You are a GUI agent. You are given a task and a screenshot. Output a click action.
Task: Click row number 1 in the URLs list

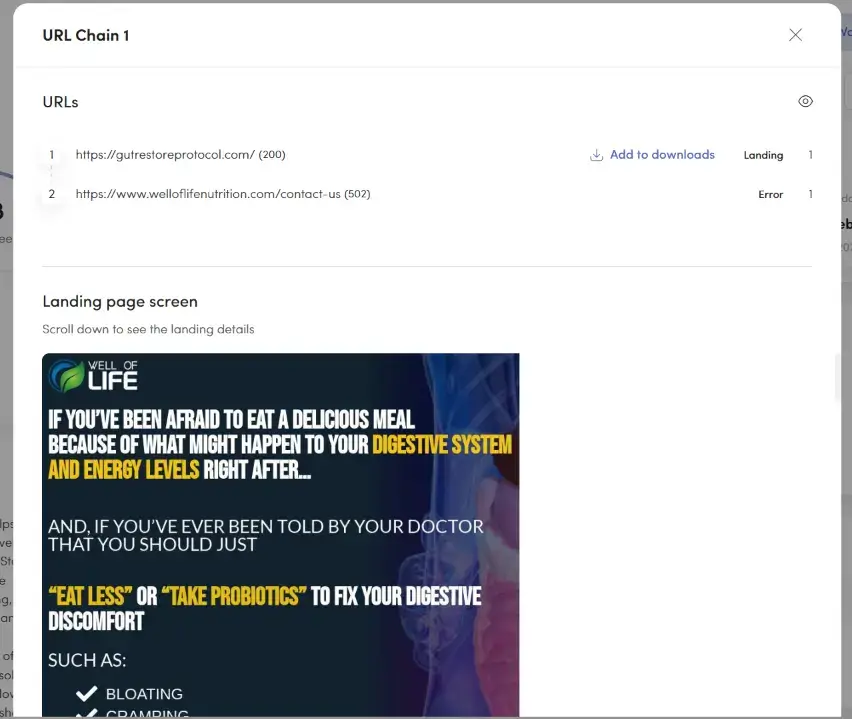point(52,154)
